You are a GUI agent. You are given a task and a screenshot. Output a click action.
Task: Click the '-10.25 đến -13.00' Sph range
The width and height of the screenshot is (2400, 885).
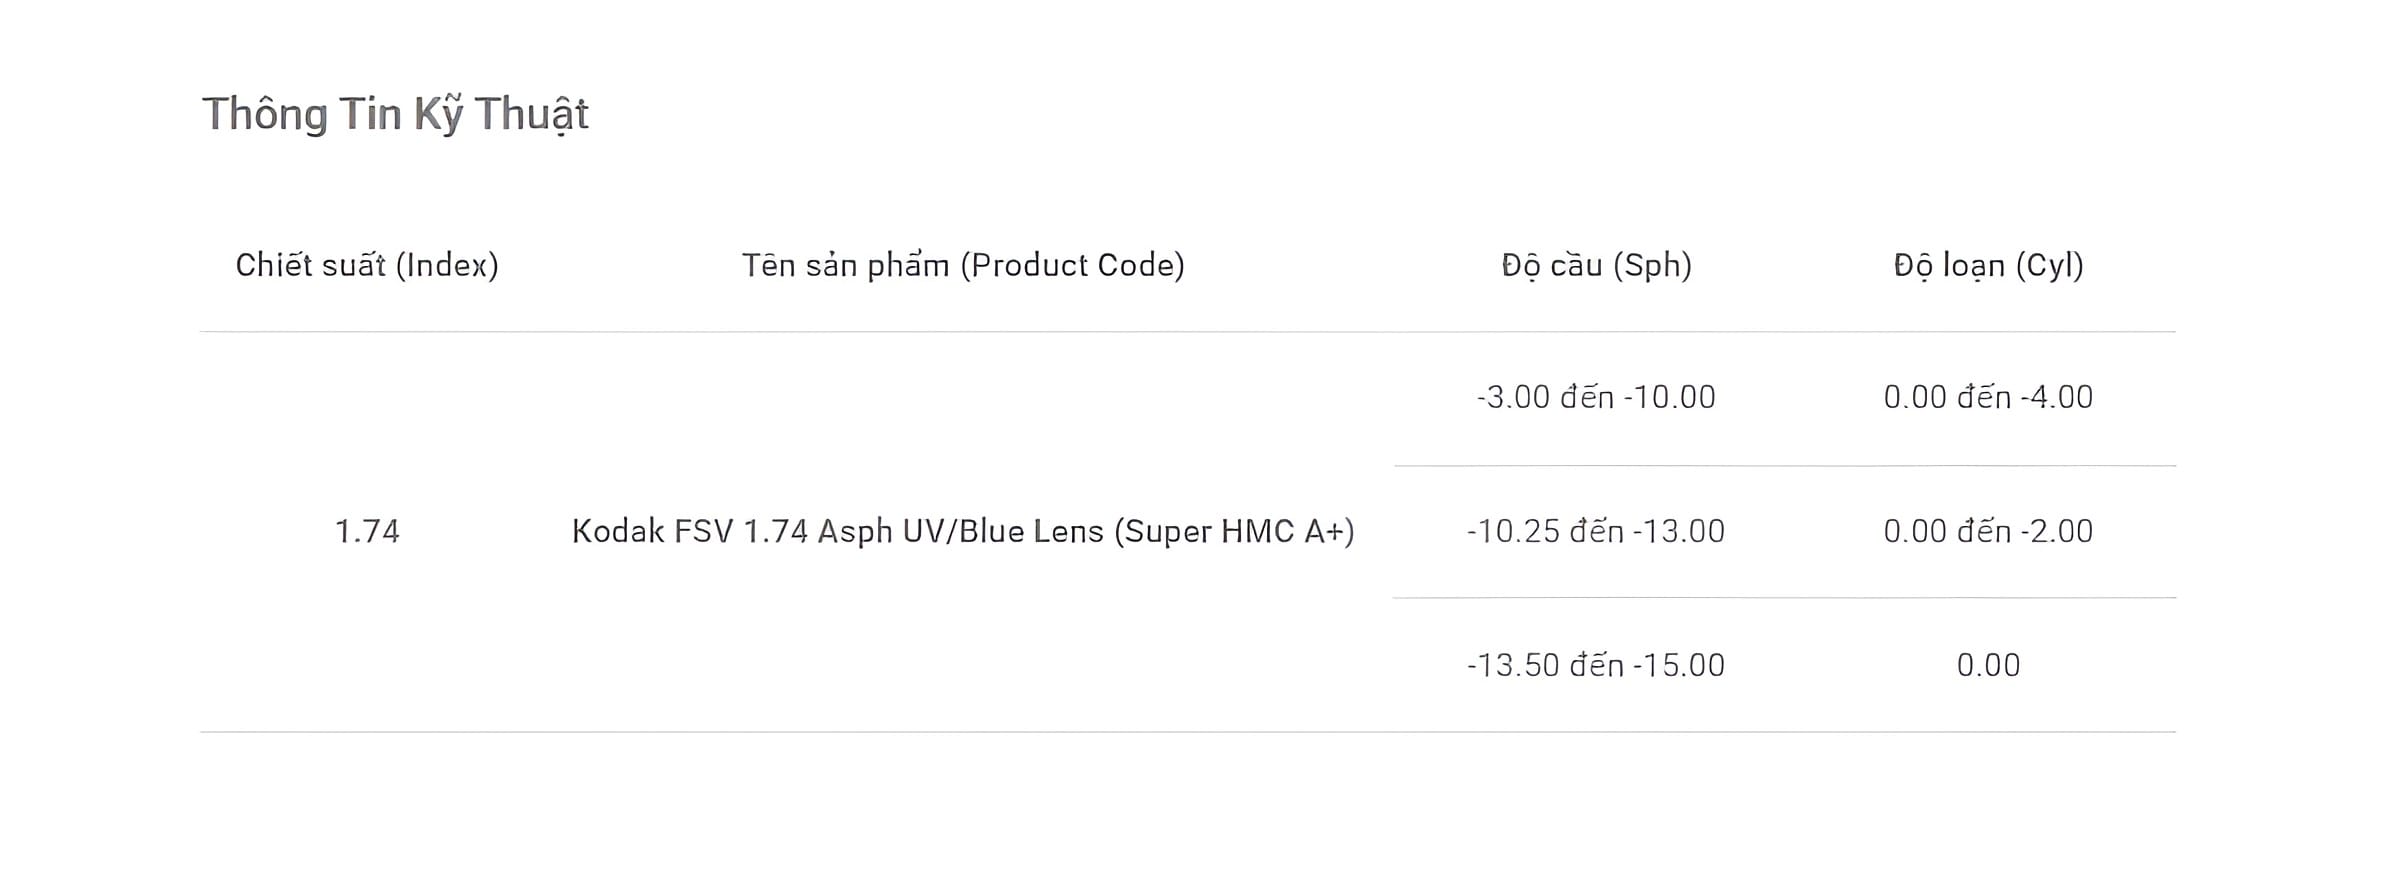coord(1596,531)
